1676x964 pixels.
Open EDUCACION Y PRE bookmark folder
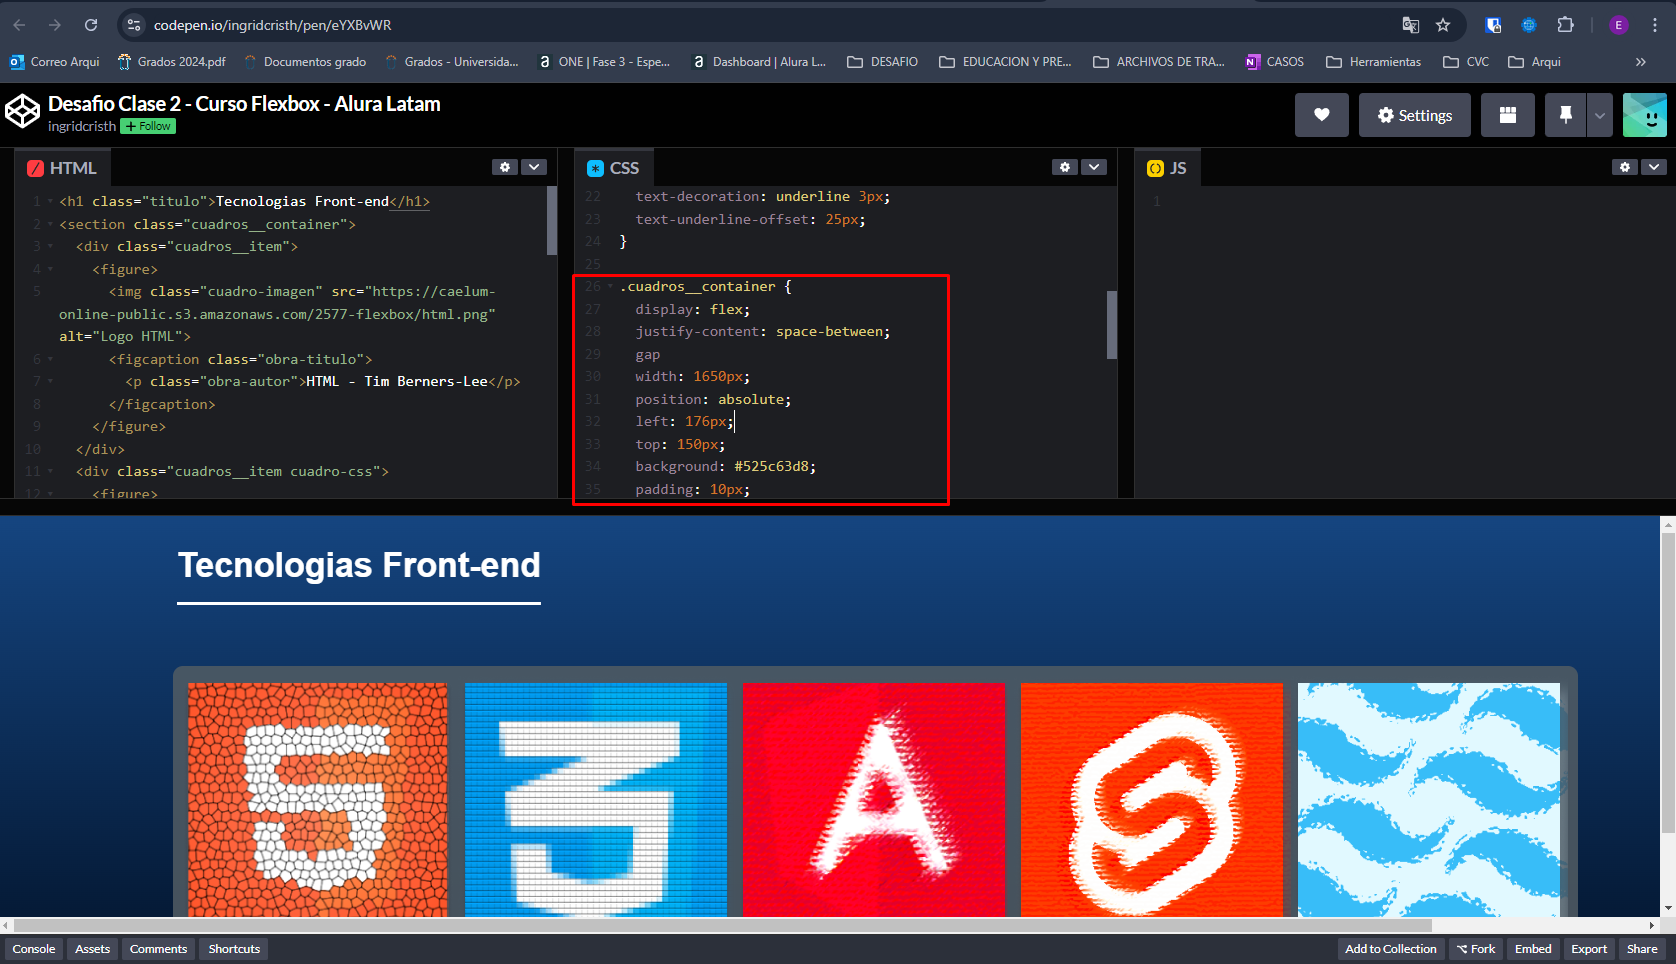(1005, 62)
